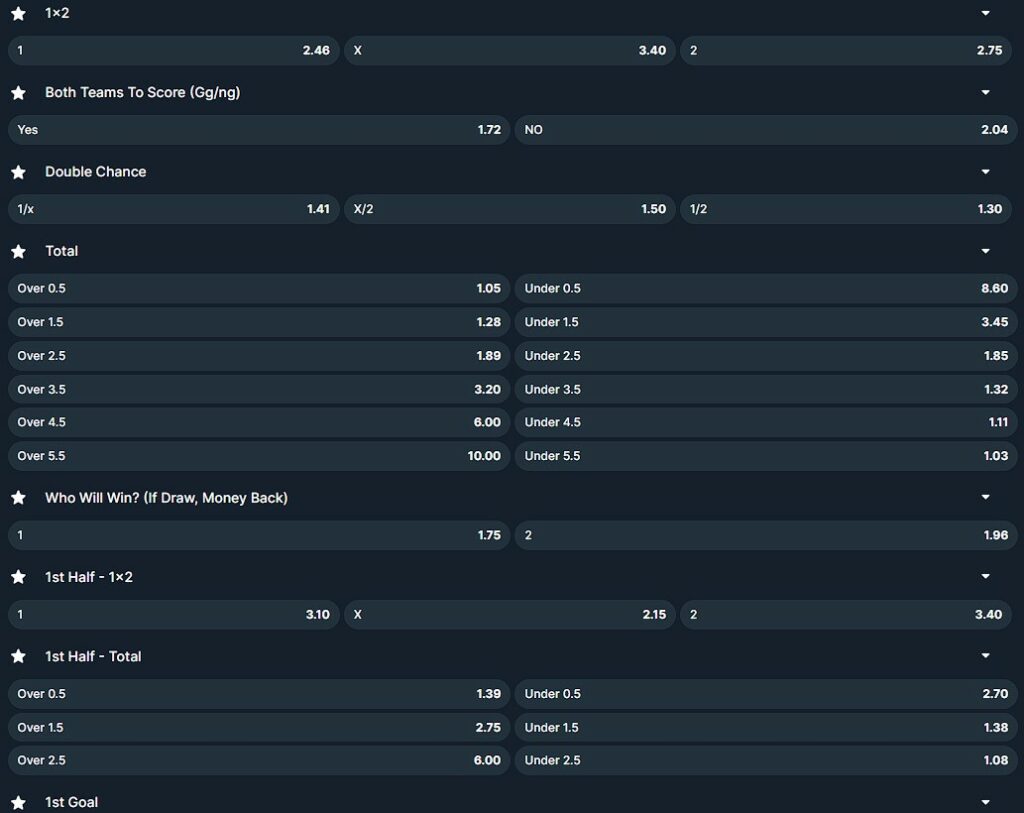Collapse the Total market section
The image size is (1024, 813).
[x=986, y=251]
